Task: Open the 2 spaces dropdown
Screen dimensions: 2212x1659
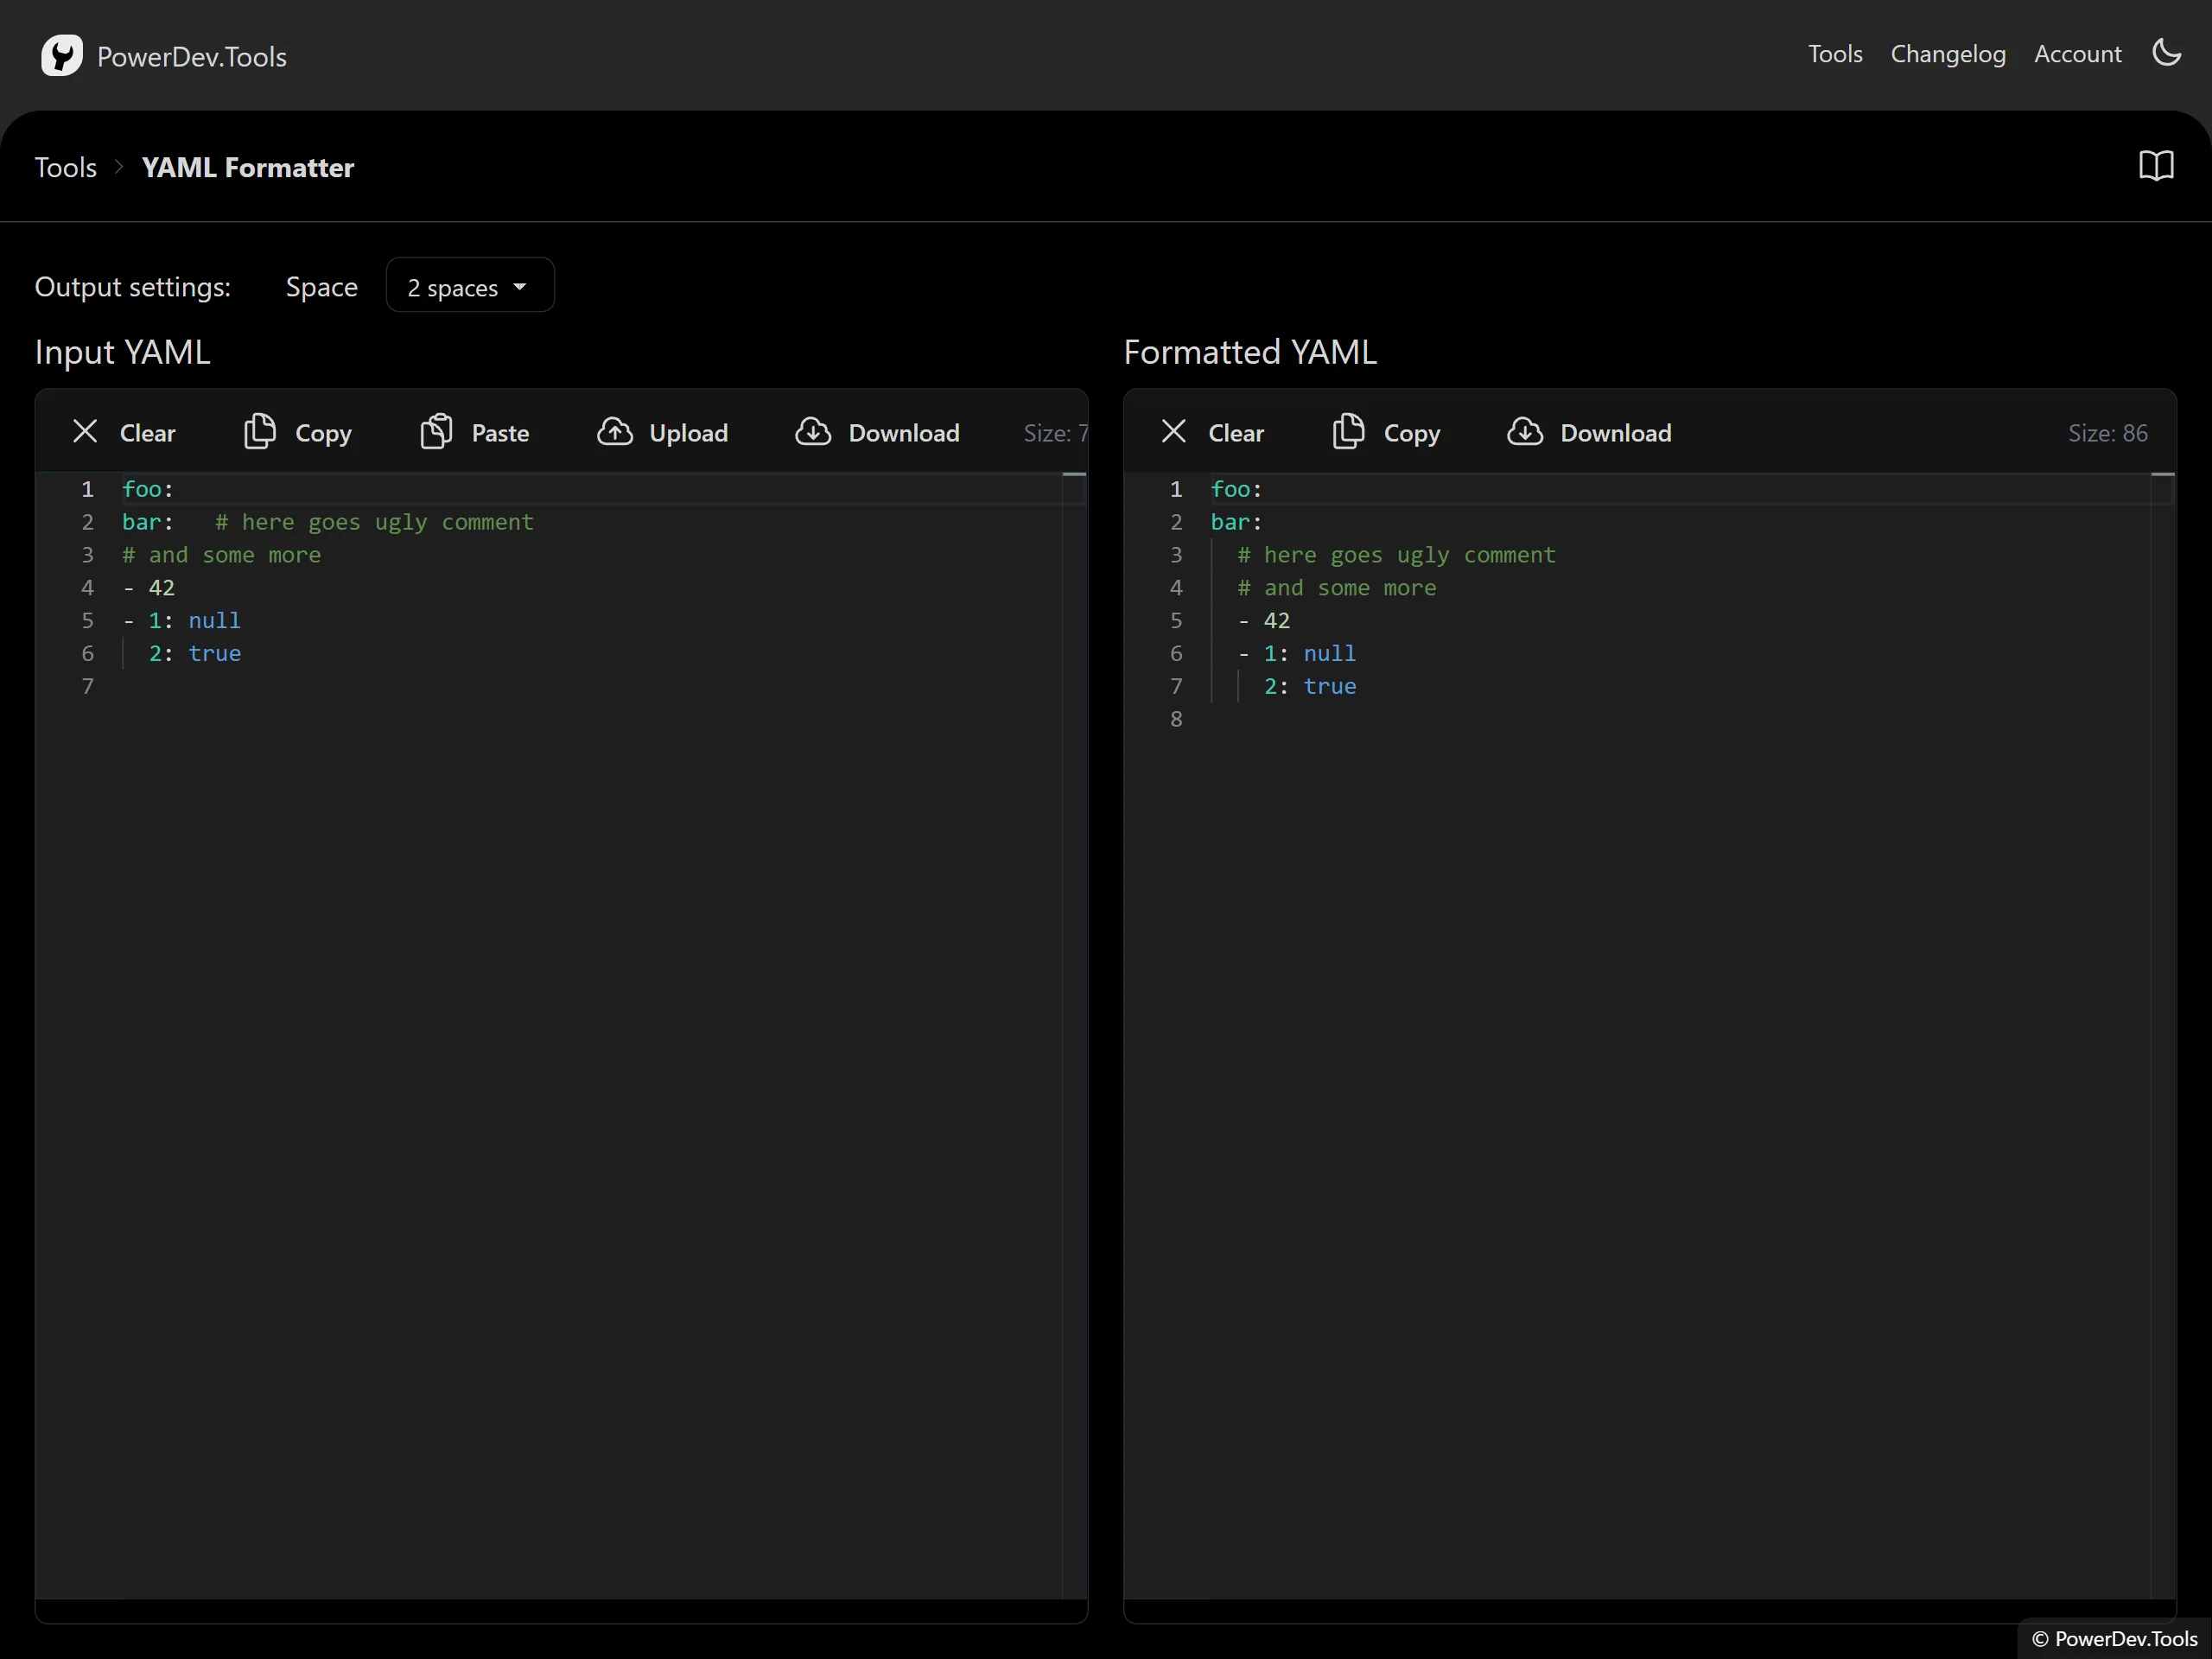Action: pos(469,287)
